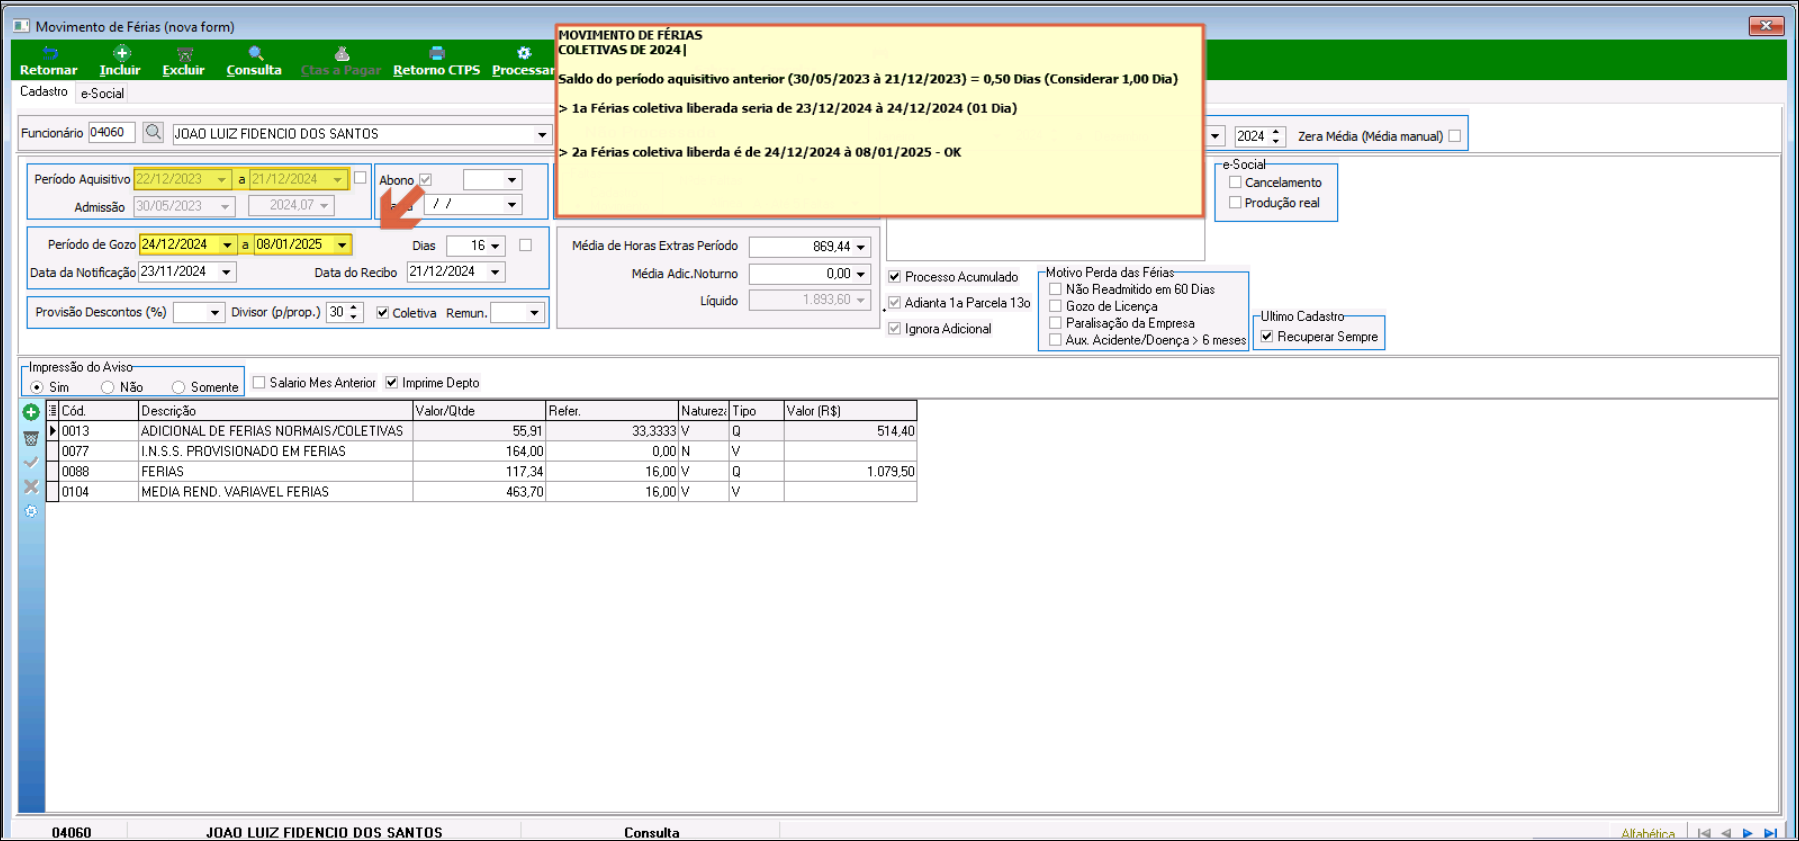Click the Incluir plus icon
The image size is (1799, 841).
(x=121, y=53)
